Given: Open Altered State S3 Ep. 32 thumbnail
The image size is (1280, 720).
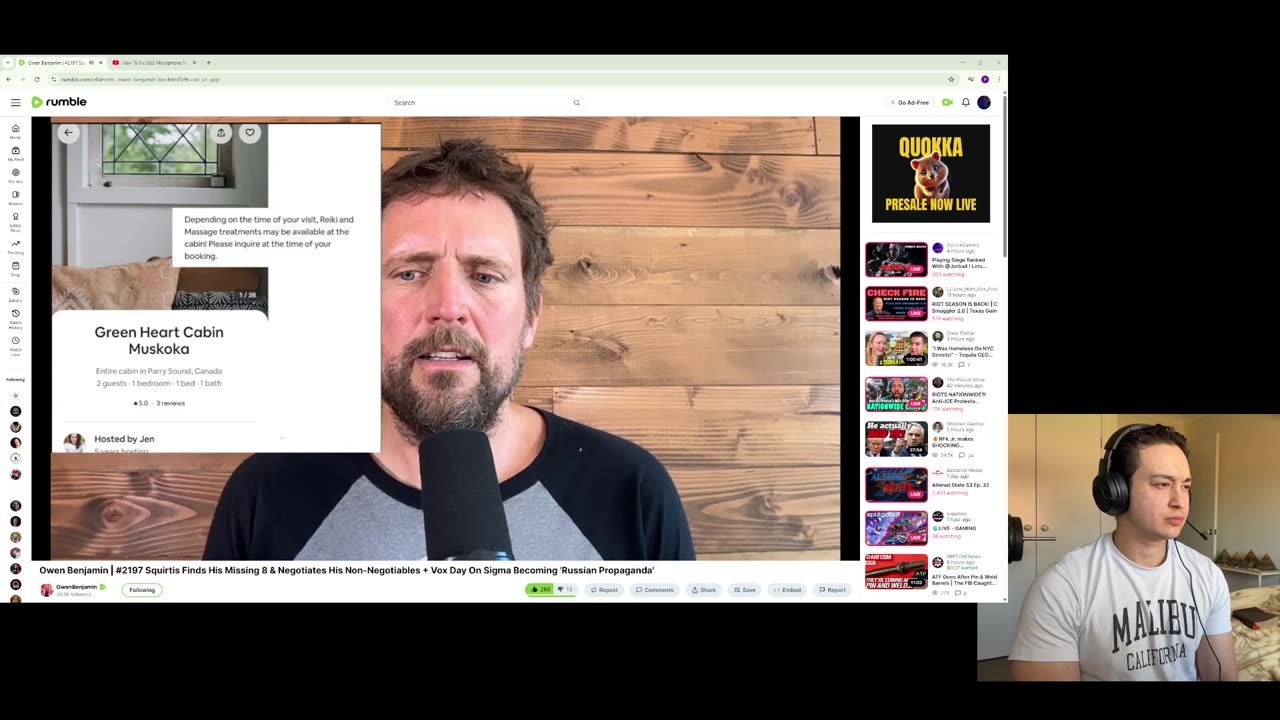Looking at the screenshot, I should 896,484.
